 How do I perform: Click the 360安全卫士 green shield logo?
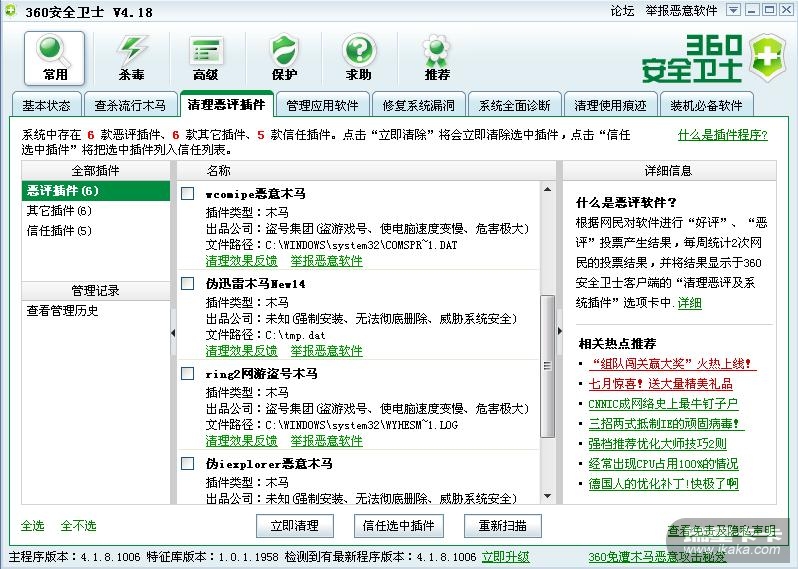(x=767, y=58)
